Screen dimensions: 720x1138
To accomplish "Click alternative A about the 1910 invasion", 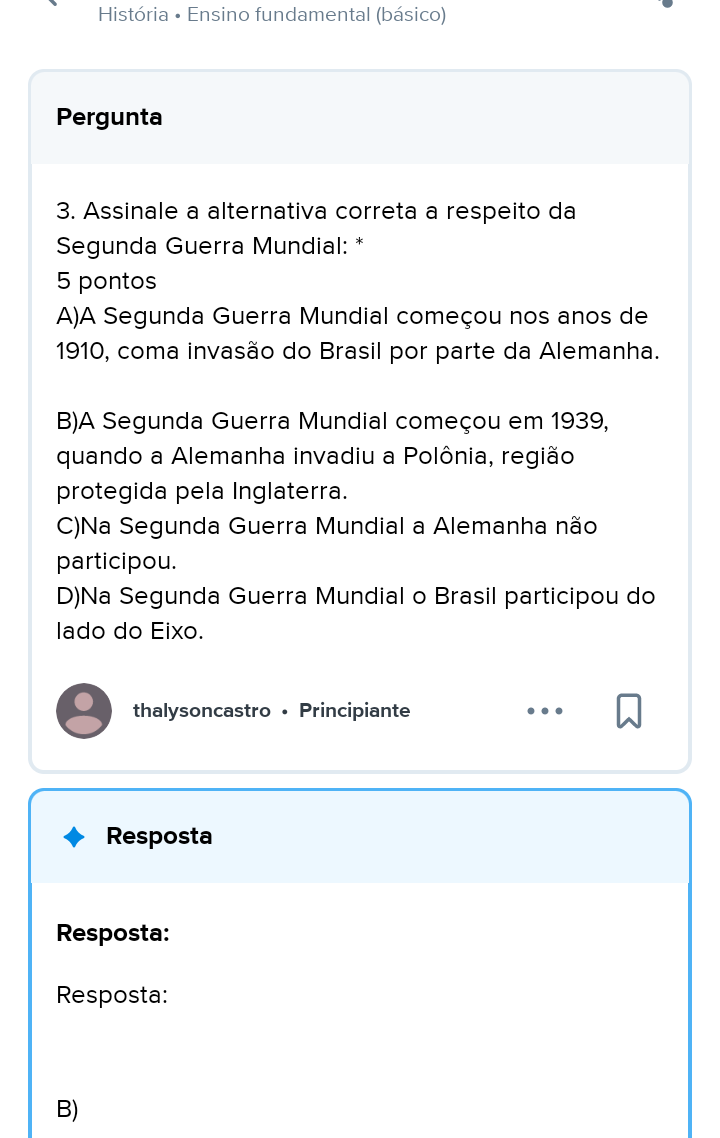I will (357, 334).
